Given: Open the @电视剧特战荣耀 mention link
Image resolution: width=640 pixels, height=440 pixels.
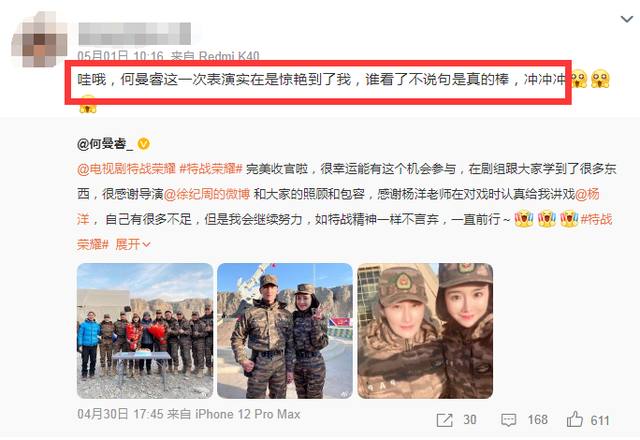Looking at the screenshot, I should coord(126,169).
